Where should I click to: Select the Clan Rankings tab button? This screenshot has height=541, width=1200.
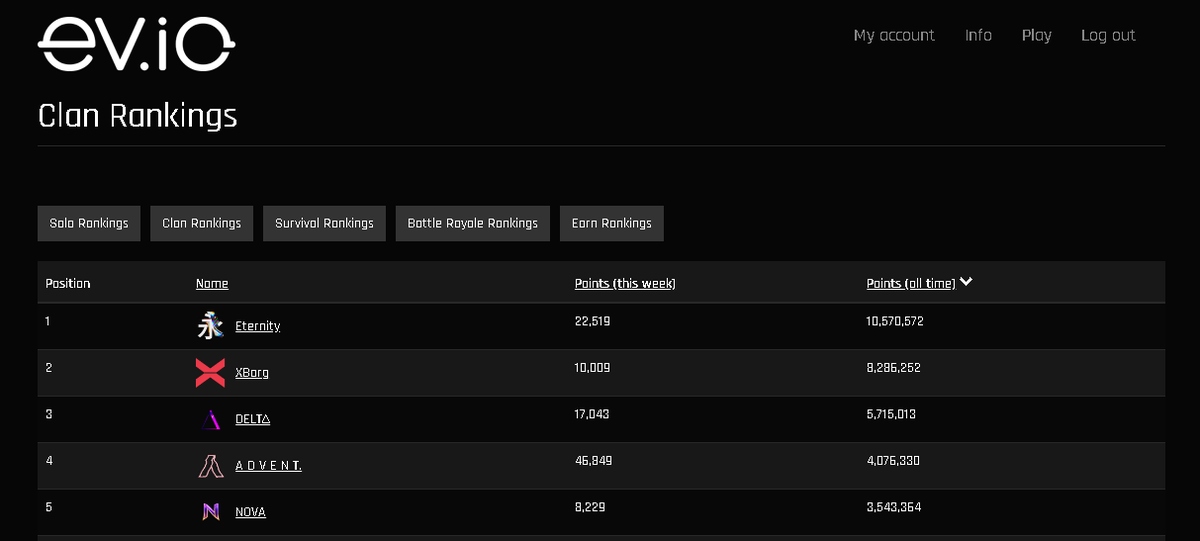tap(202, 223)
